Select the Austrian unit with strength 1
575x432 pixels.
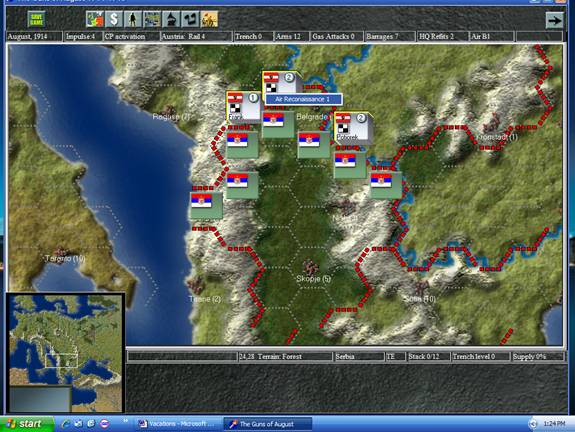243,106
